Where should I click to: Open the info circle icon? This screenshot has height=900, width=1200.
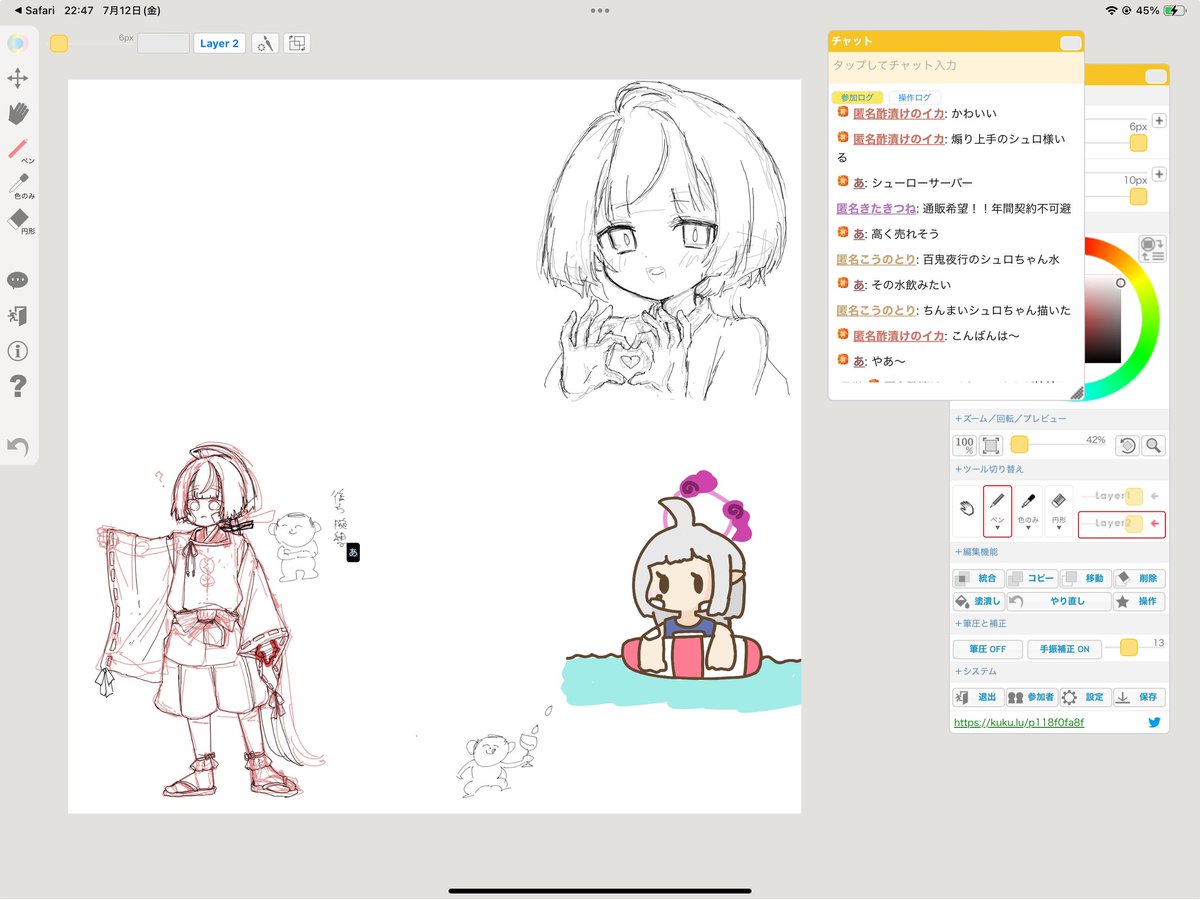pos(18,351)
